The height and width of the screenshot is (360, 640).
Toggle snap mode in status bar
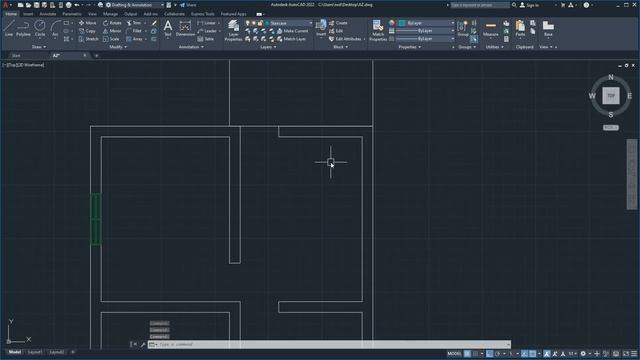[x=476, y=353]
